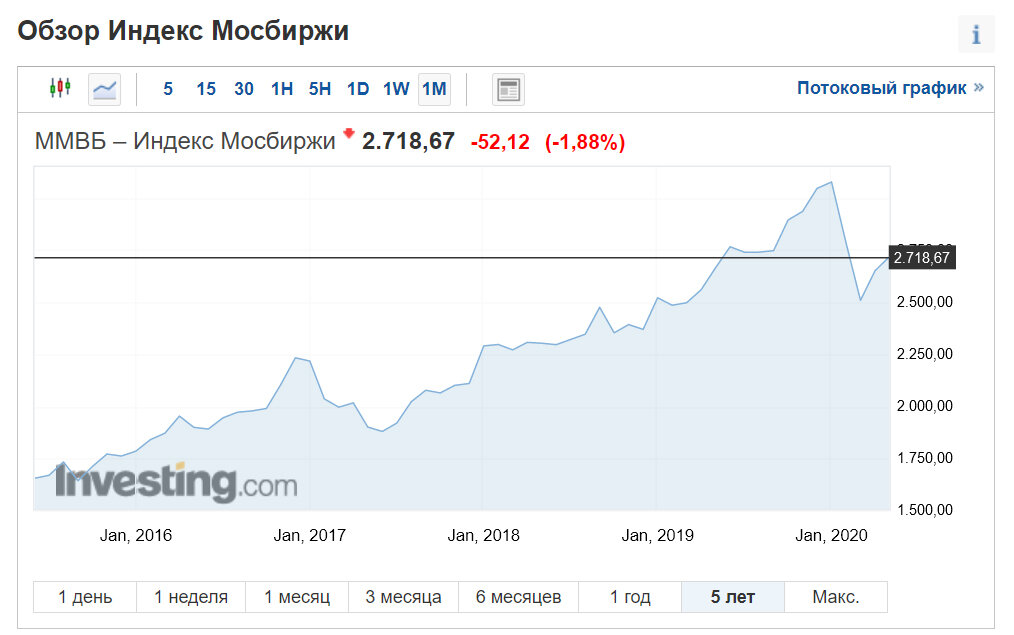Click the red down-arrow beside the index price
The width and height of the screenshot is (1014, 635).
point(350,136)
